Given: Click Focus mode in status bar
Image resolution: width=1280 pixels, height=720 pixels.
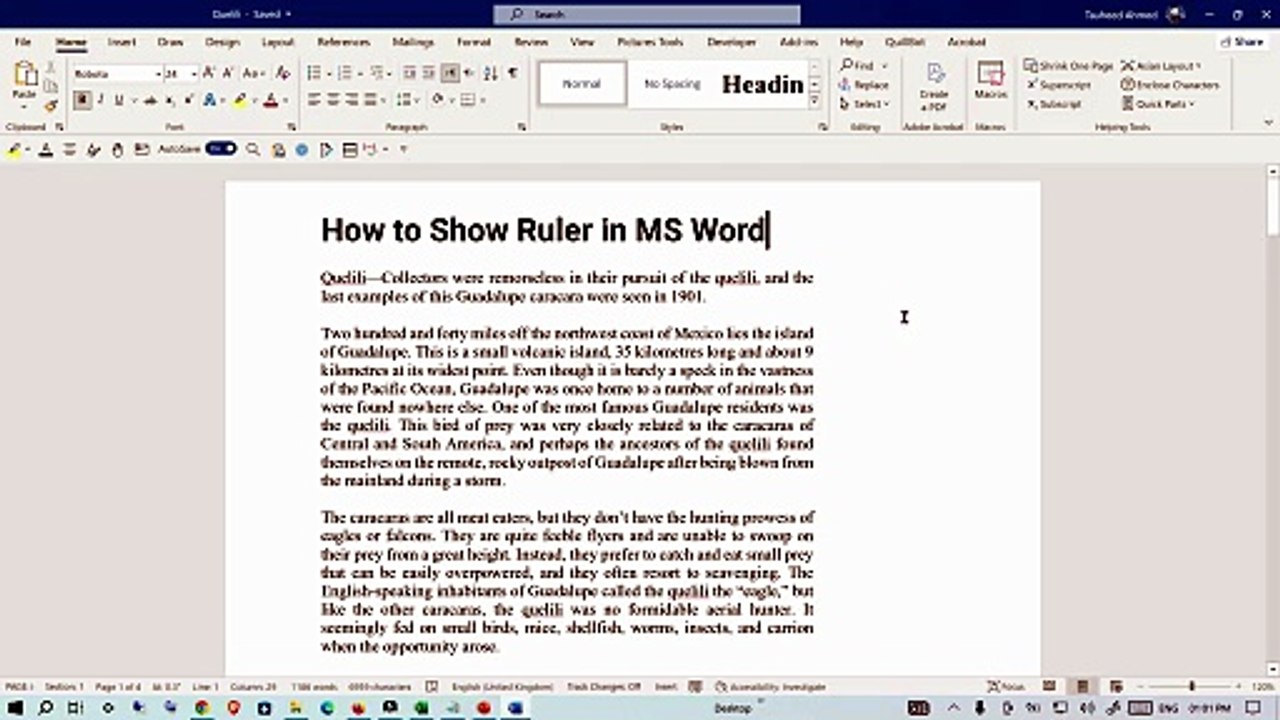Looking at the screenshot, I should click(1004, 687).
